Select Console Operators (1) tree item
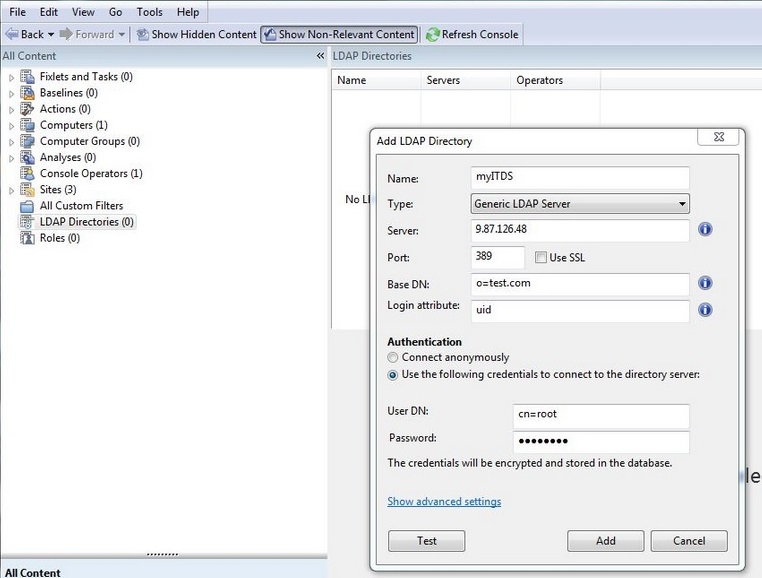 coord(91,173)
